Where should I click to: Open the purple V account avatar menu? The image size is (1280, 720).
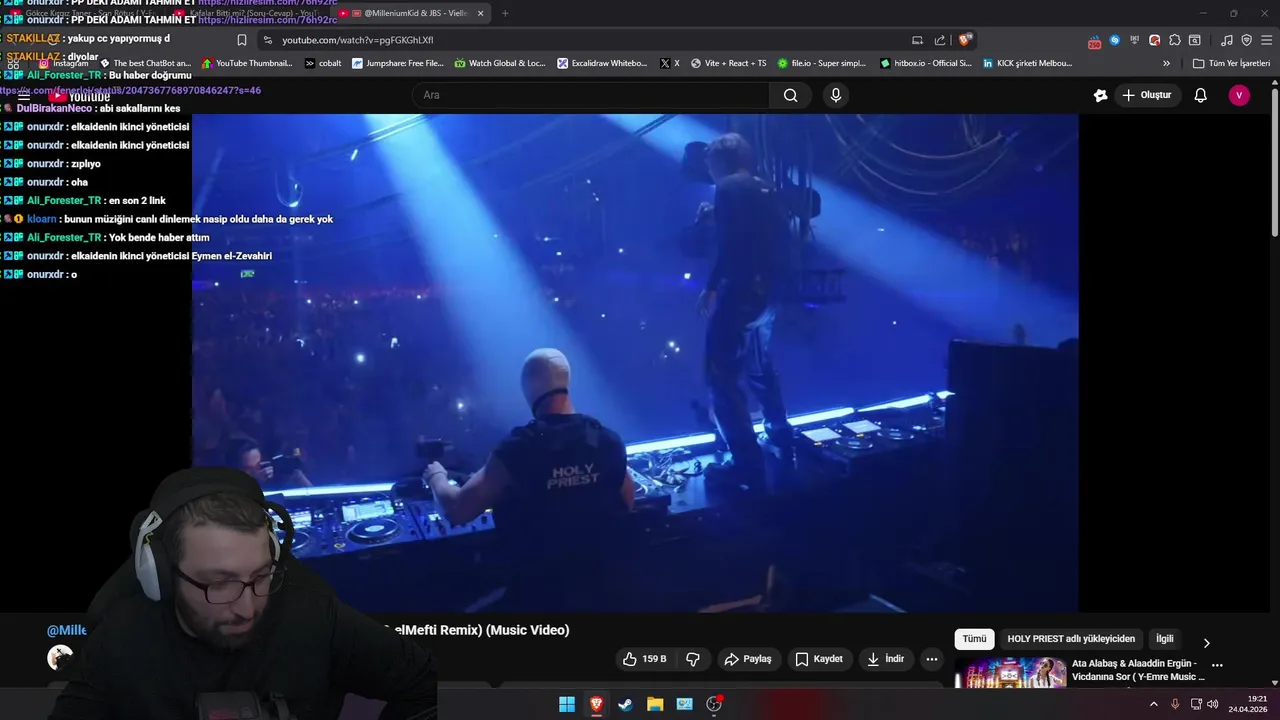click(1239, 95)
